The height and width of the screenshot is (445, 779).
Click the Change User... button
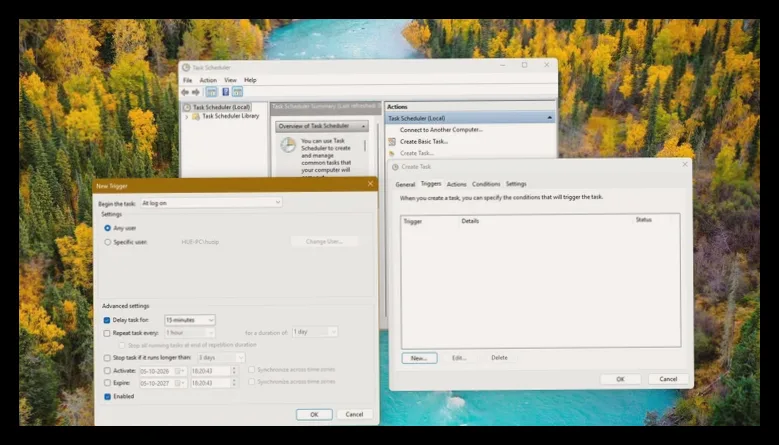click(x=324, y=241)
